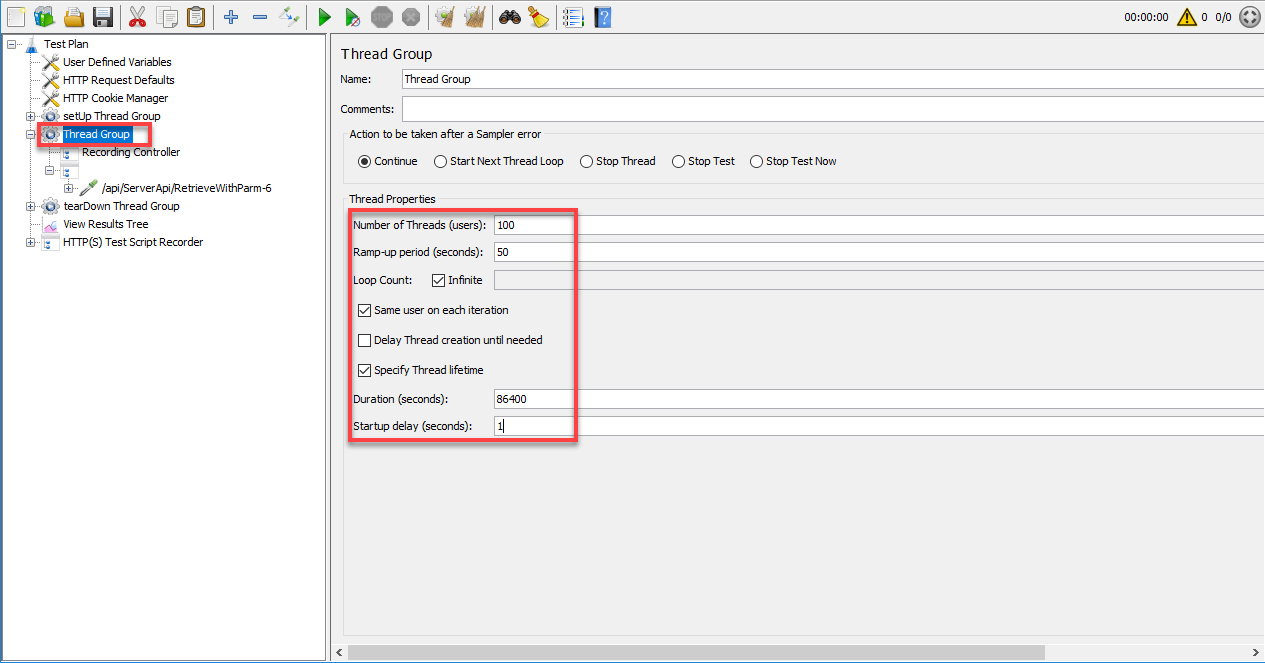This screenshot has width=1265, height=663.
Task: Click the Search binoculars icon
Action: (510, 17)
